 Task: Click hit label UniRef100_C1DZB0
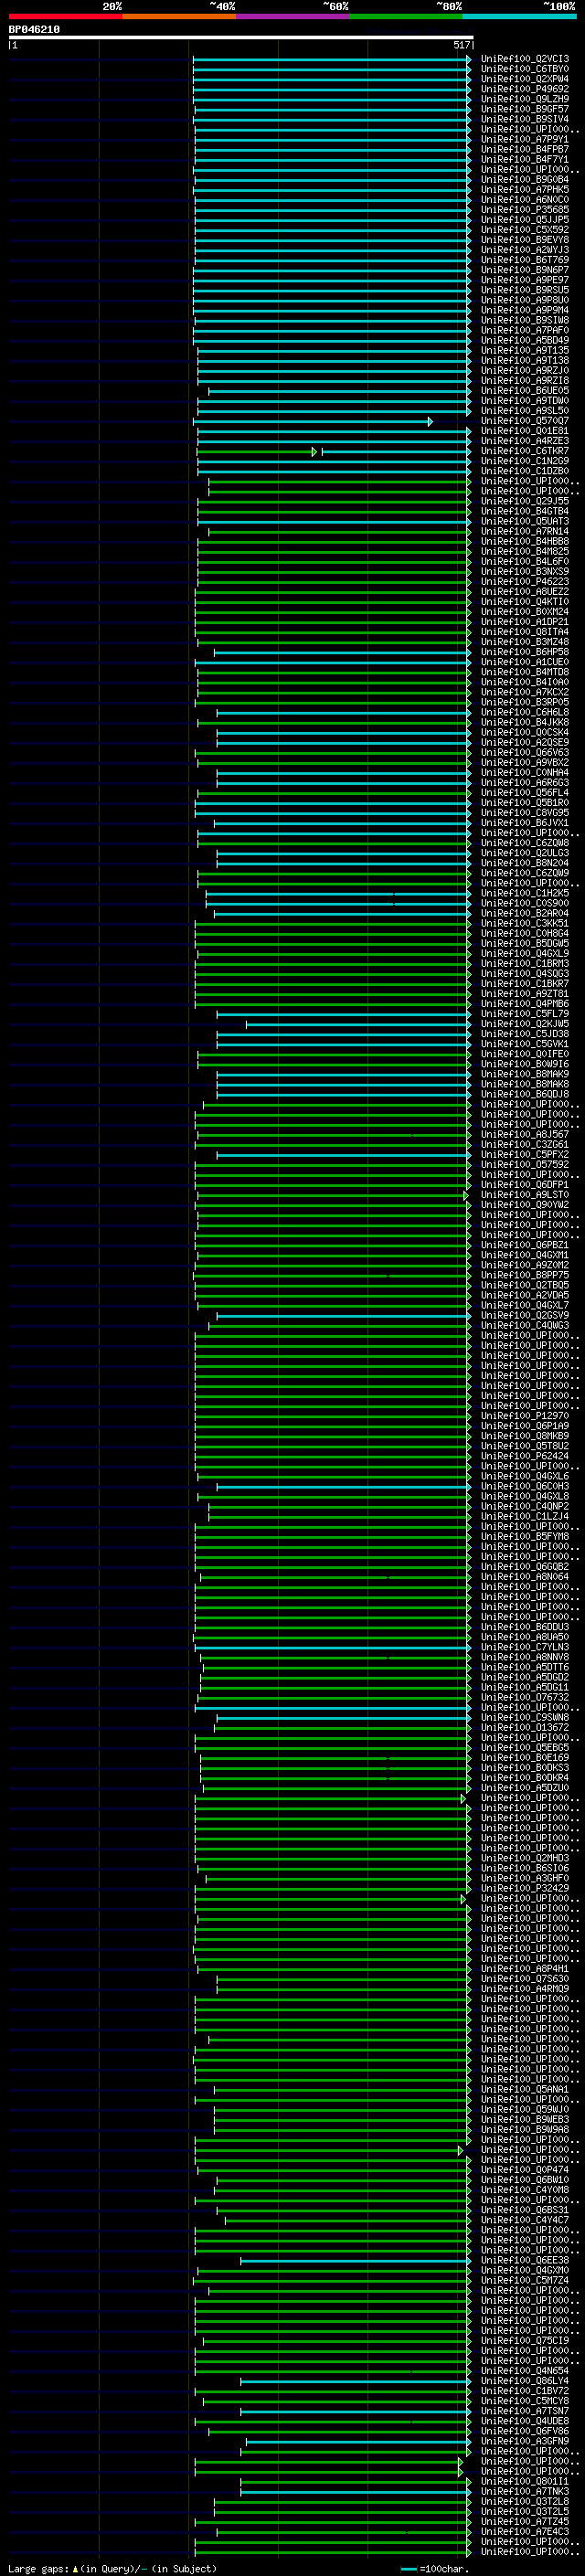pyautogui.click(x=525, y=471)
